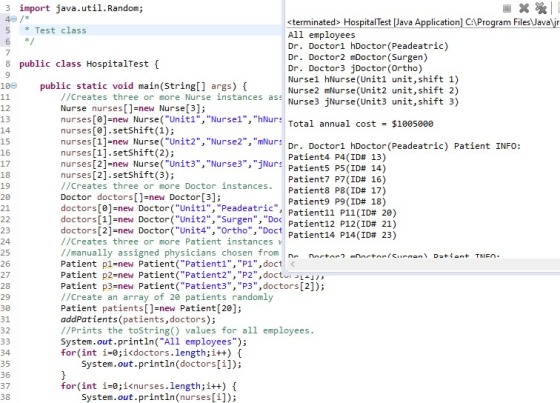The image size is (560, 403).
Task: Click line number 26 in the editor gutter
Action: pyautogui.click(x=5, y=264)
